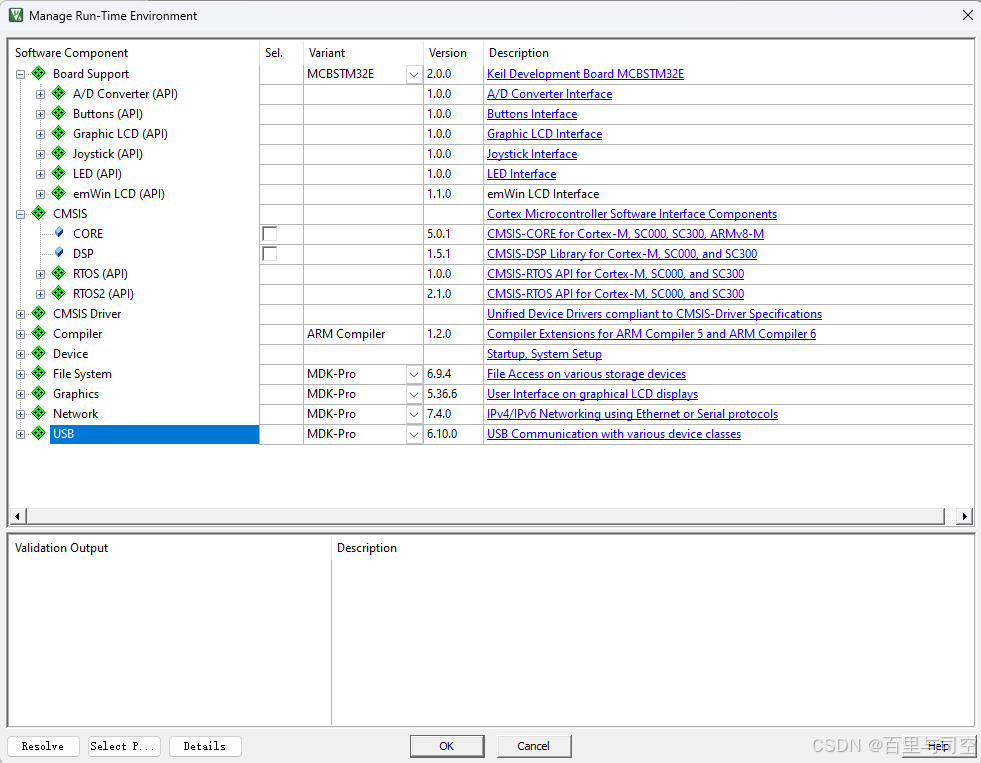
Task: Open the Compiler Extensions for ARM Compiler link
Action: pyautogui.click(x=652, y=334)
